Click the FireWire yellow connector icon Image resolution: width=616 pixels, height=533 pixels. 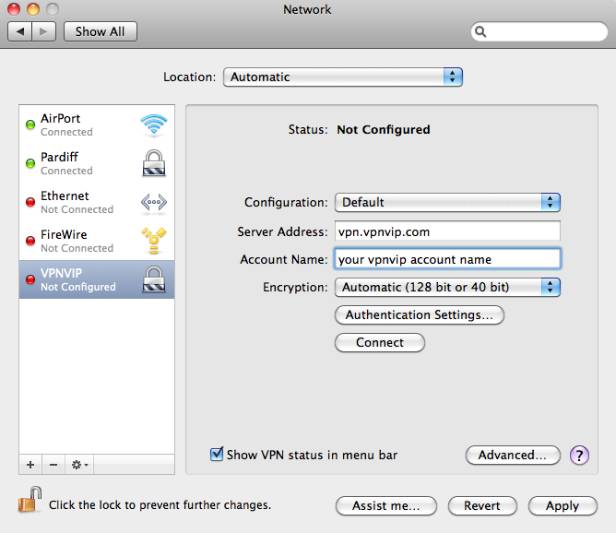(154, 240)
